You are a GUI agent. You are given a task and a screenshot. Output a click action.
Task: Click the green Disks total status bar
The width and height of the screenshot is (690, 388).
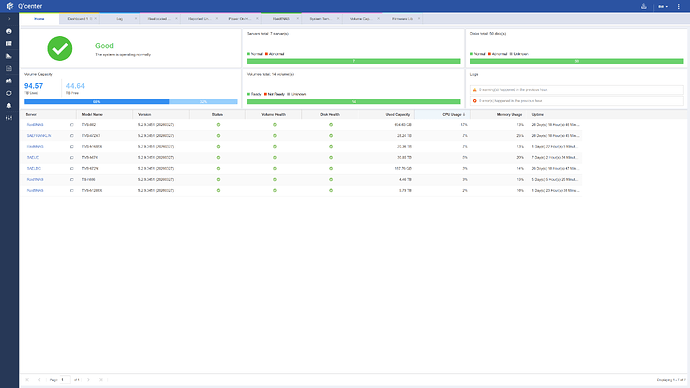point(576,61)
